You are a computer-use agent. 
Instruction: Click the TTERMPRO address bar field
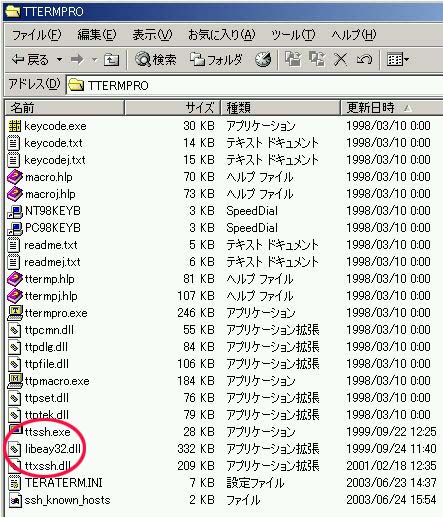pos(255,85)
